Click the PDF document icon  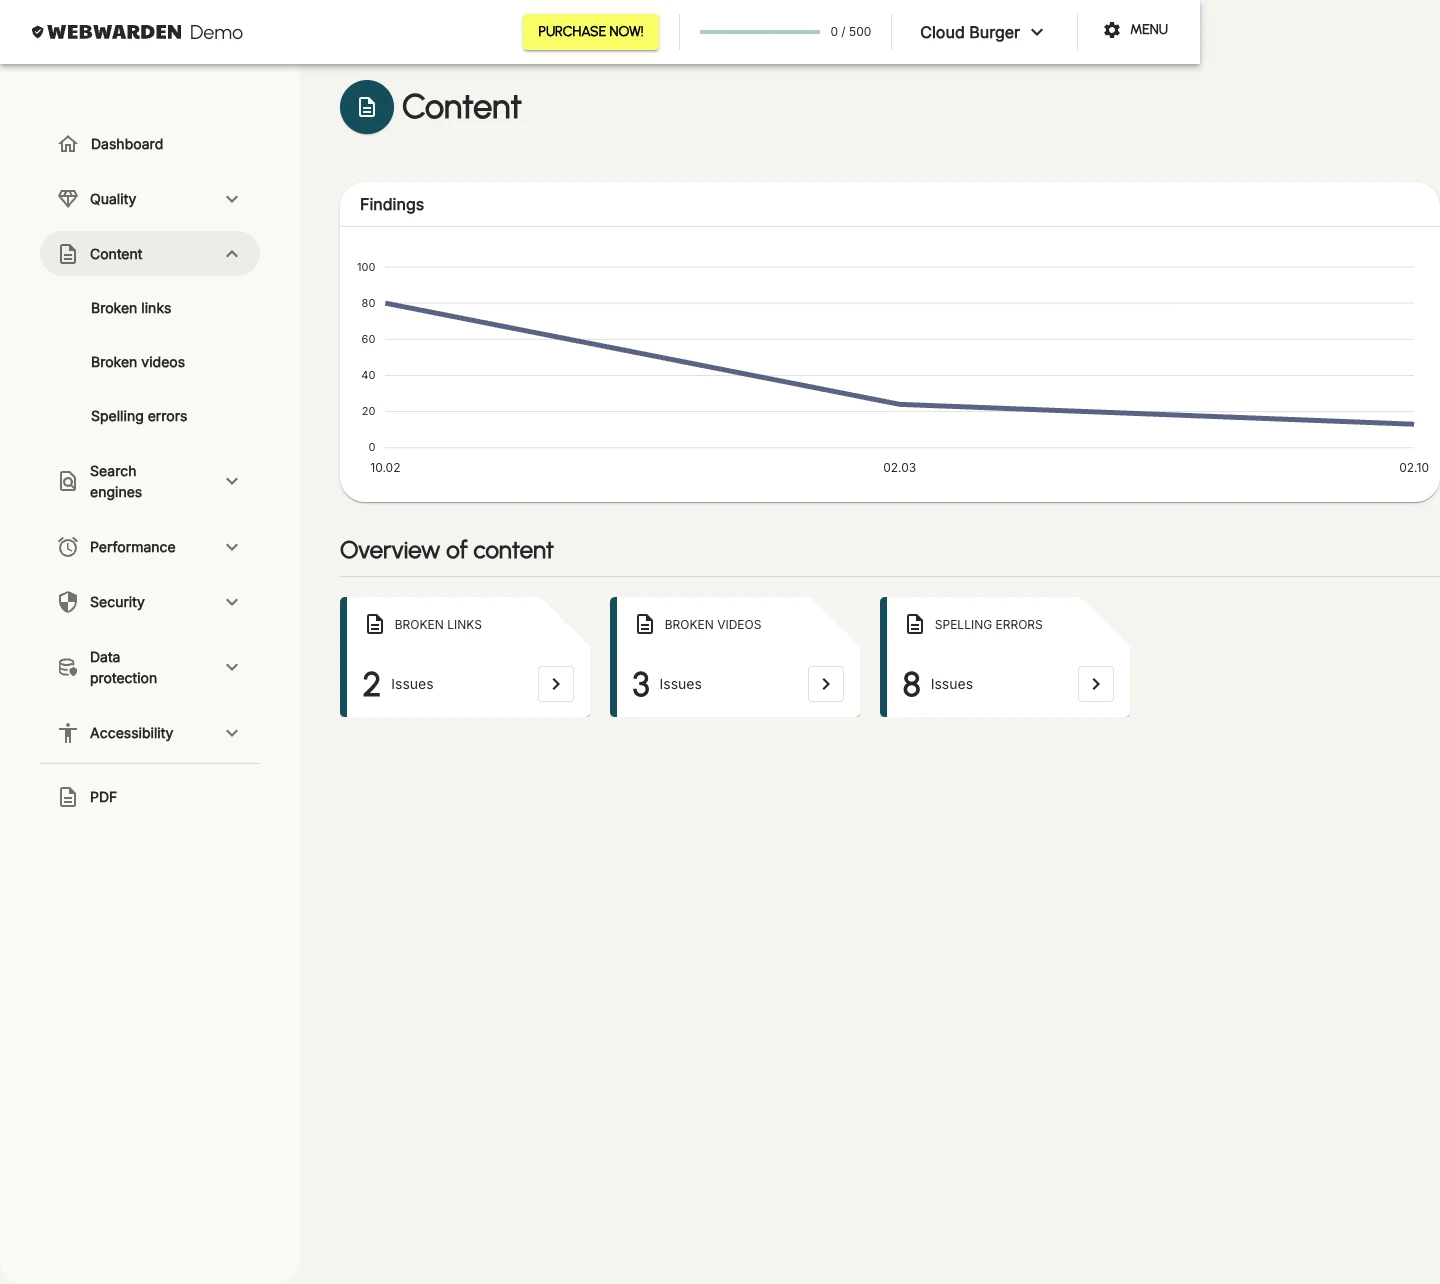(x=68, y=797)
